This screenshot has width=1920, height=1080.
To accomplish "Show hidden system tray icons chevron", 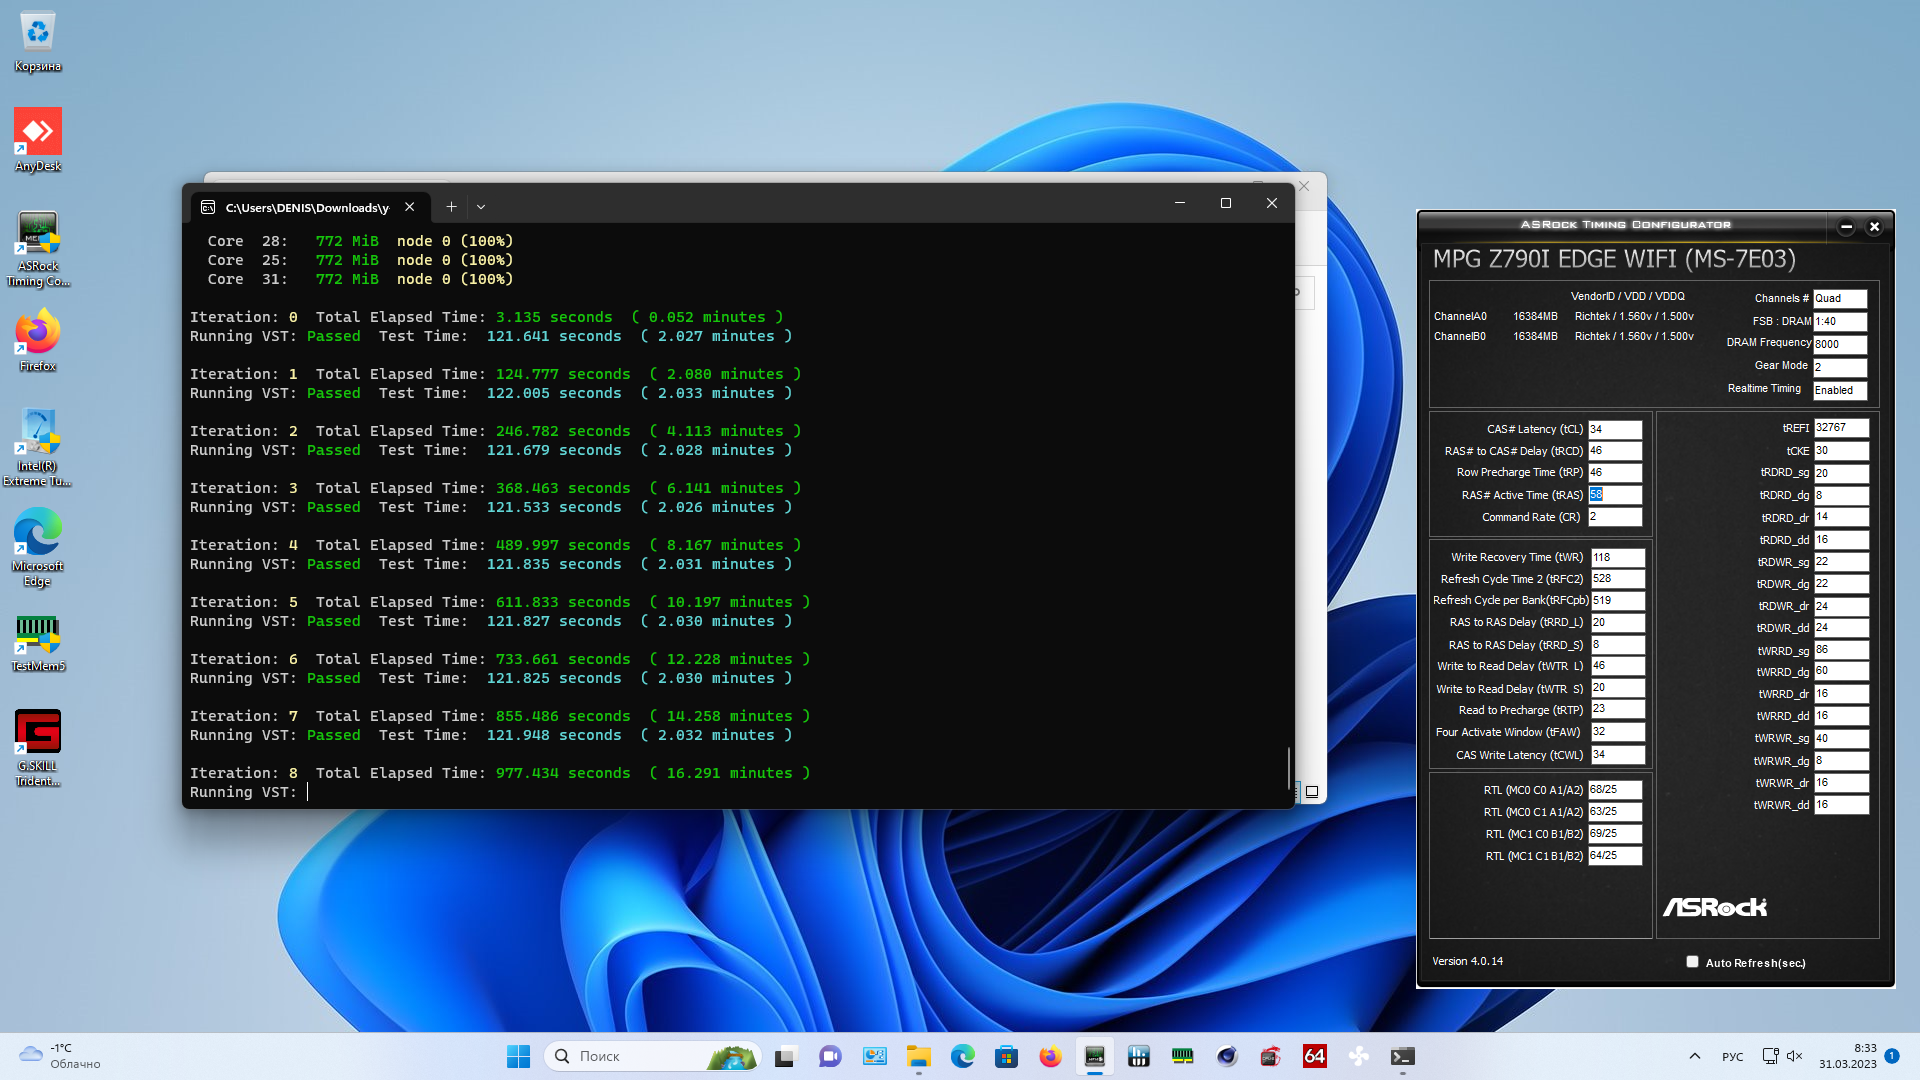I will point(1694,1056).
